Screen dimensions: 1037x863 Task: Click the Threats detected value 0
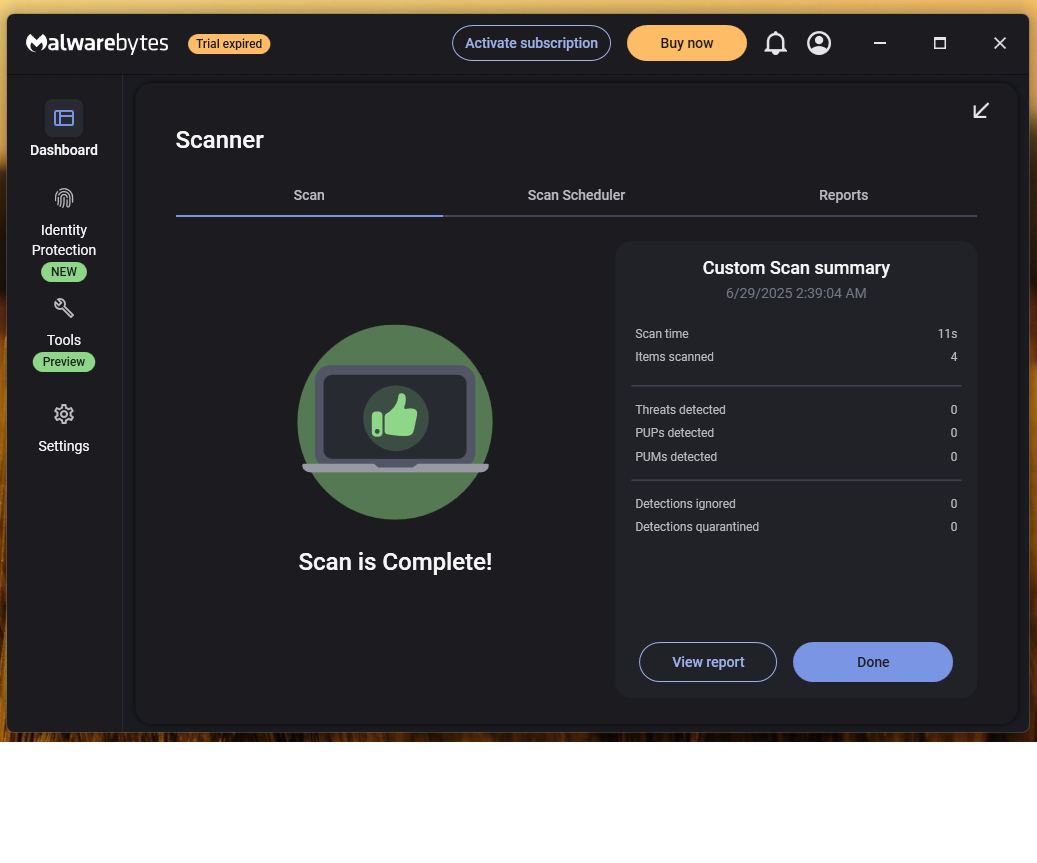coord(954,410)
